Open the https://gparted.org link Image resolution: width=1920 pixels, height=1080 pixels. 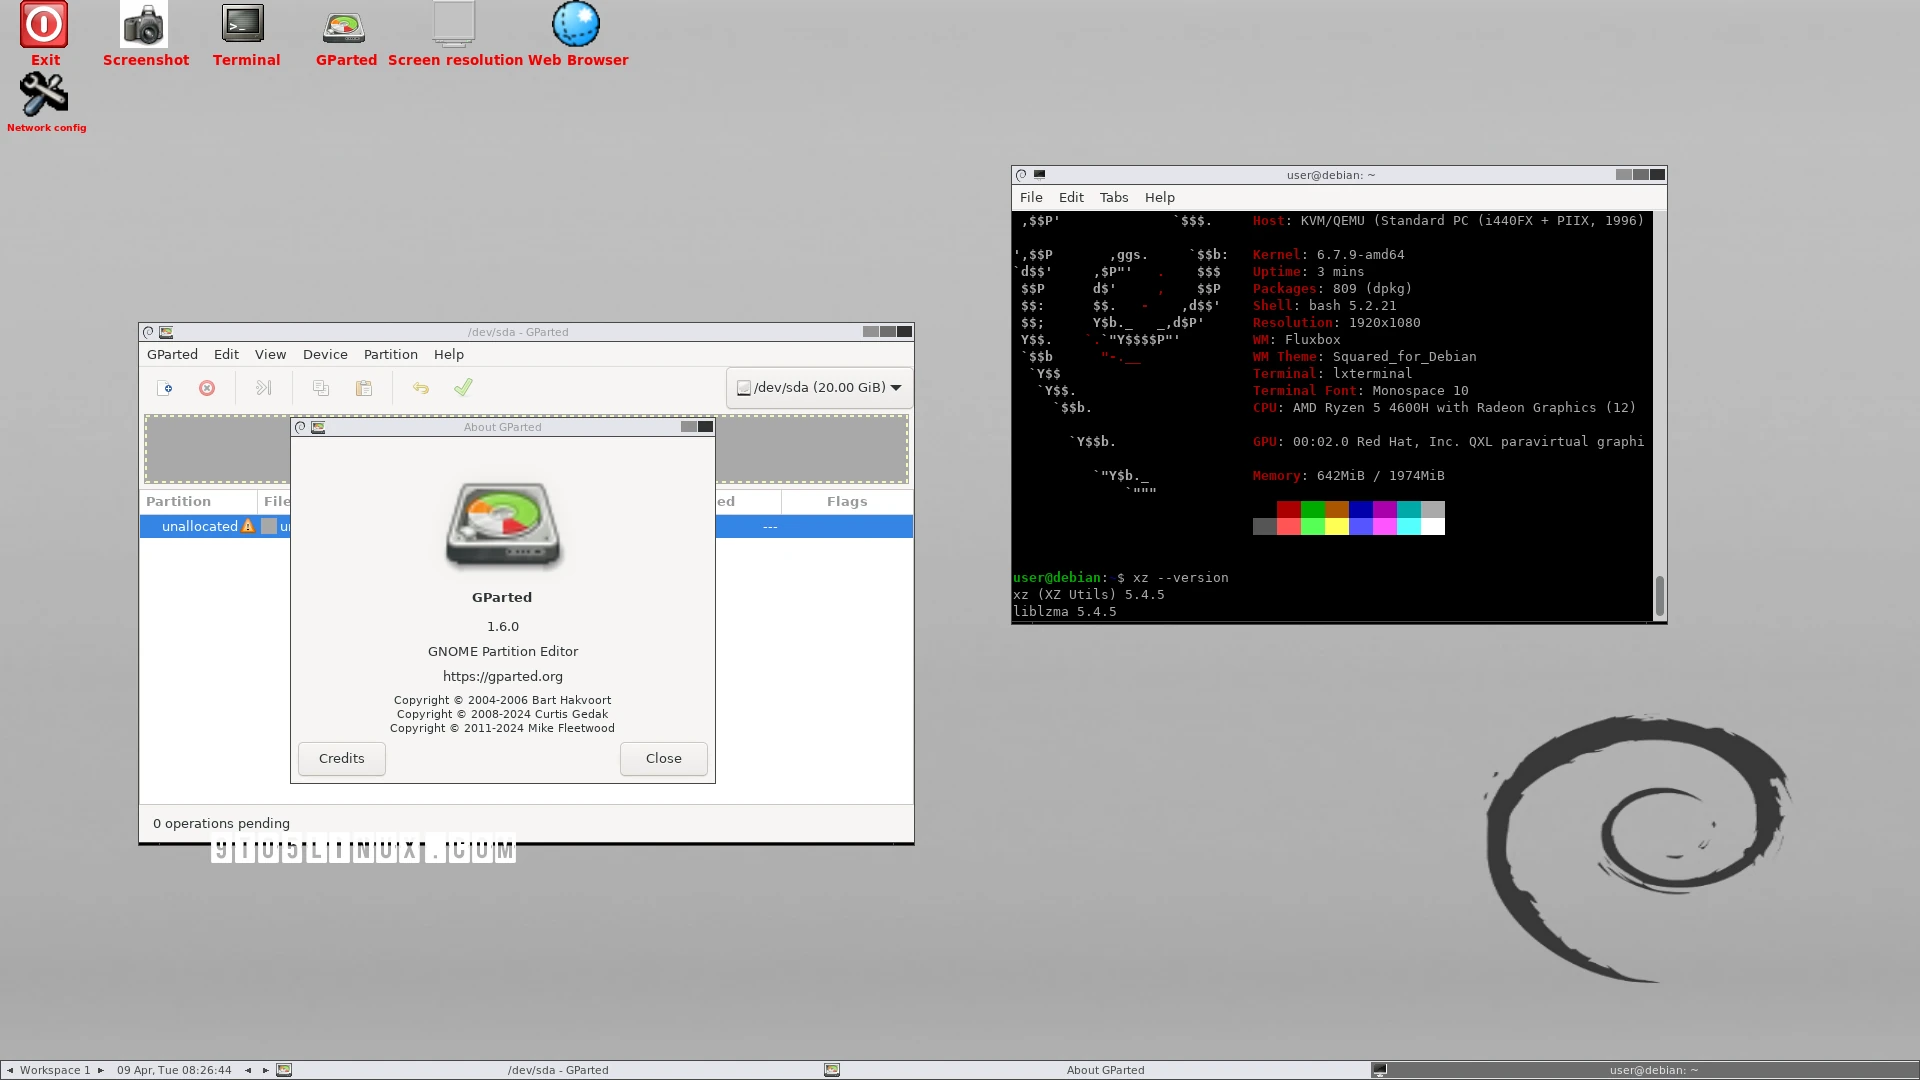click(x=502, y=677)
